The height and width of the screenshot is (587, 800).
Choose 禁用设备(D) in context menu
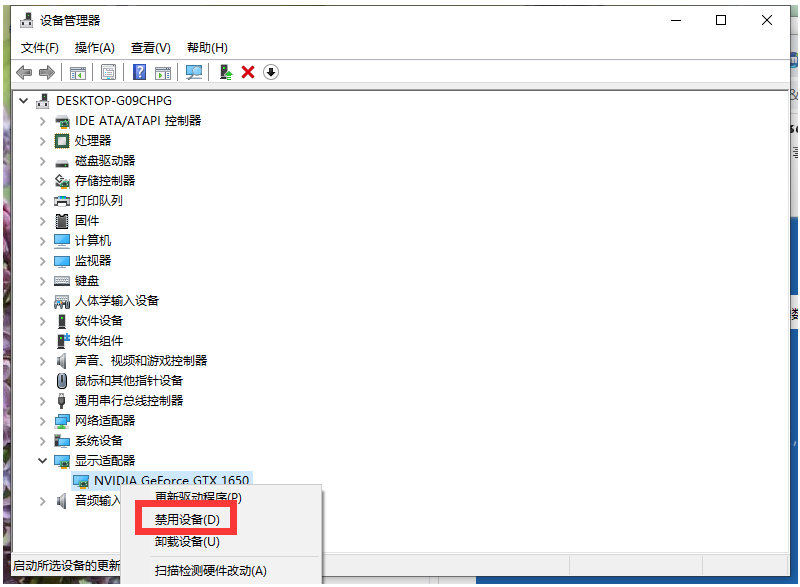[x=187, y=520]
